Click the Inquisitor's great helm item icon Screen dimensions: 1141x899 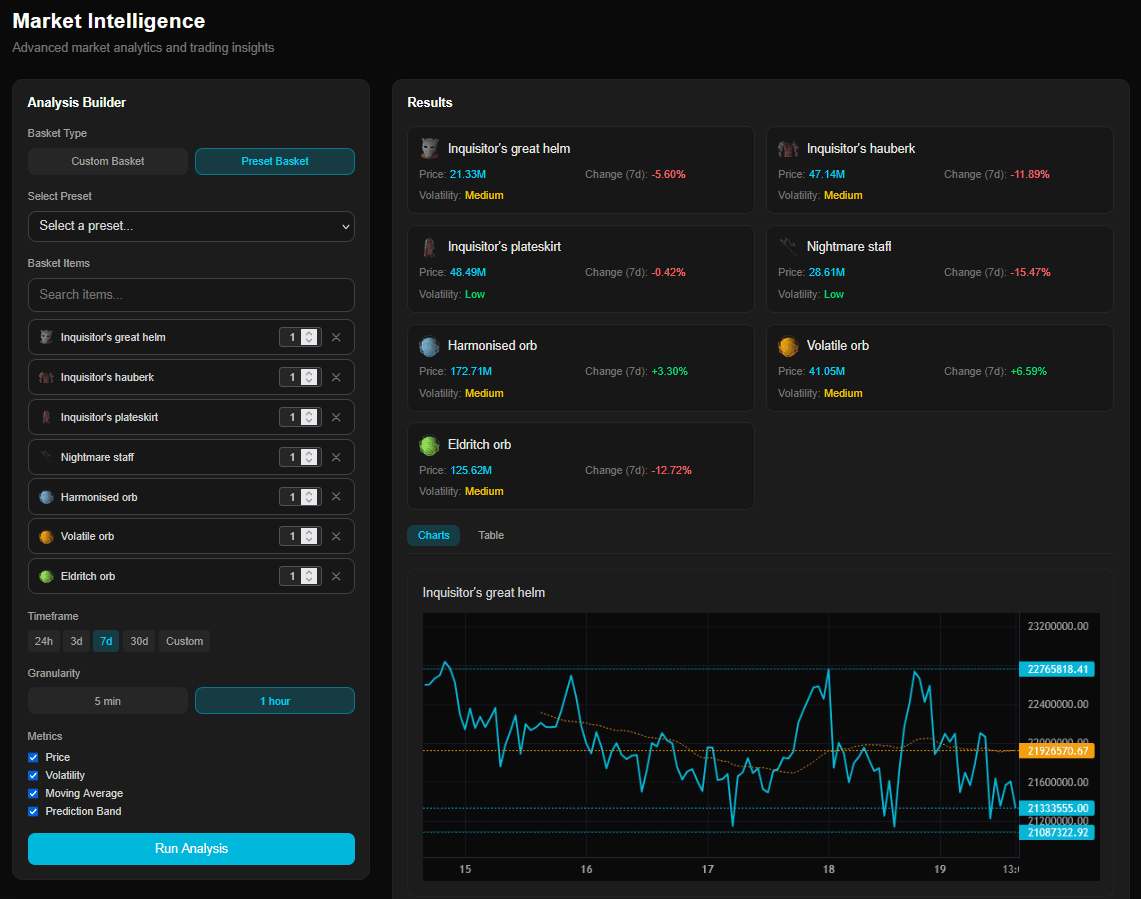click(429, 147)
